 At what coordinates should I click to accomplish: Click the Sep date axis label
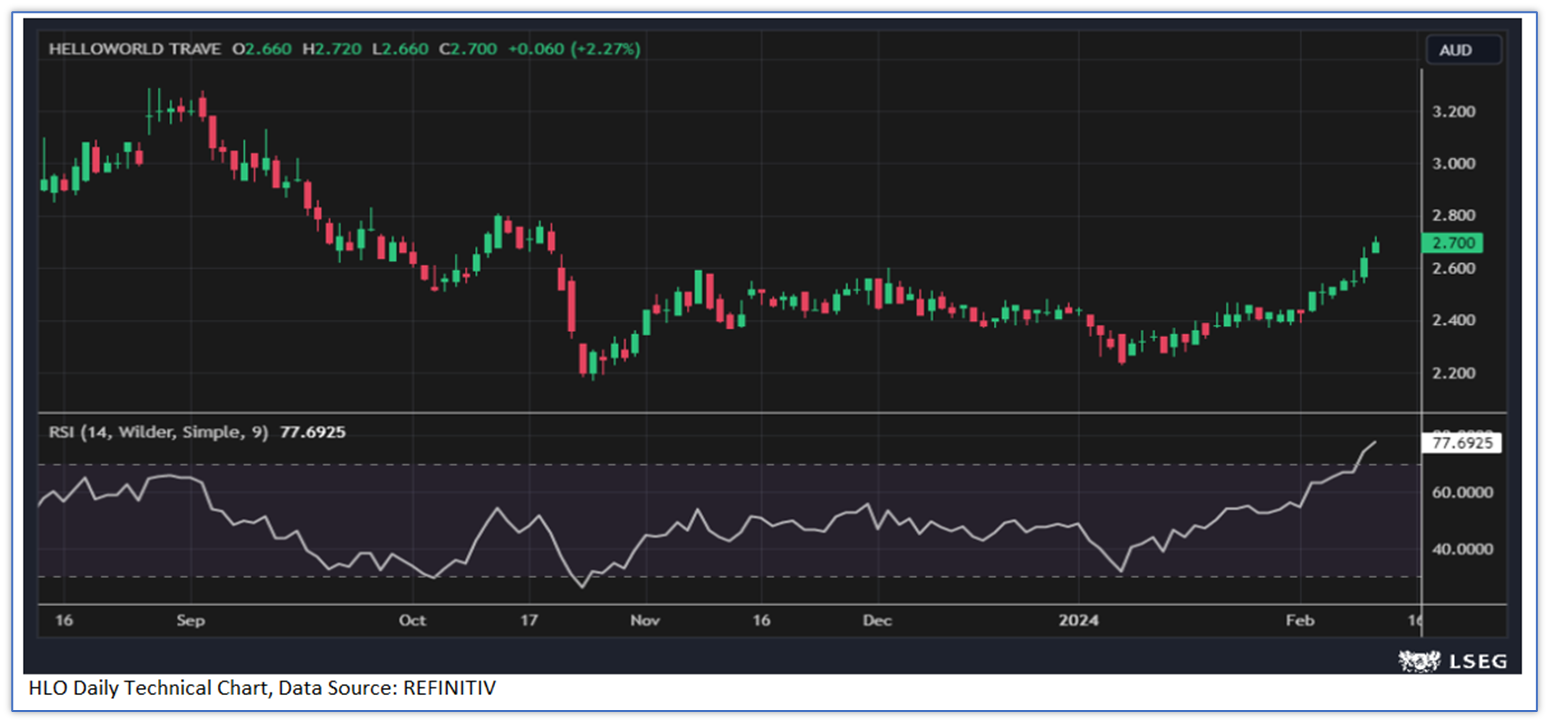(190, 620)
